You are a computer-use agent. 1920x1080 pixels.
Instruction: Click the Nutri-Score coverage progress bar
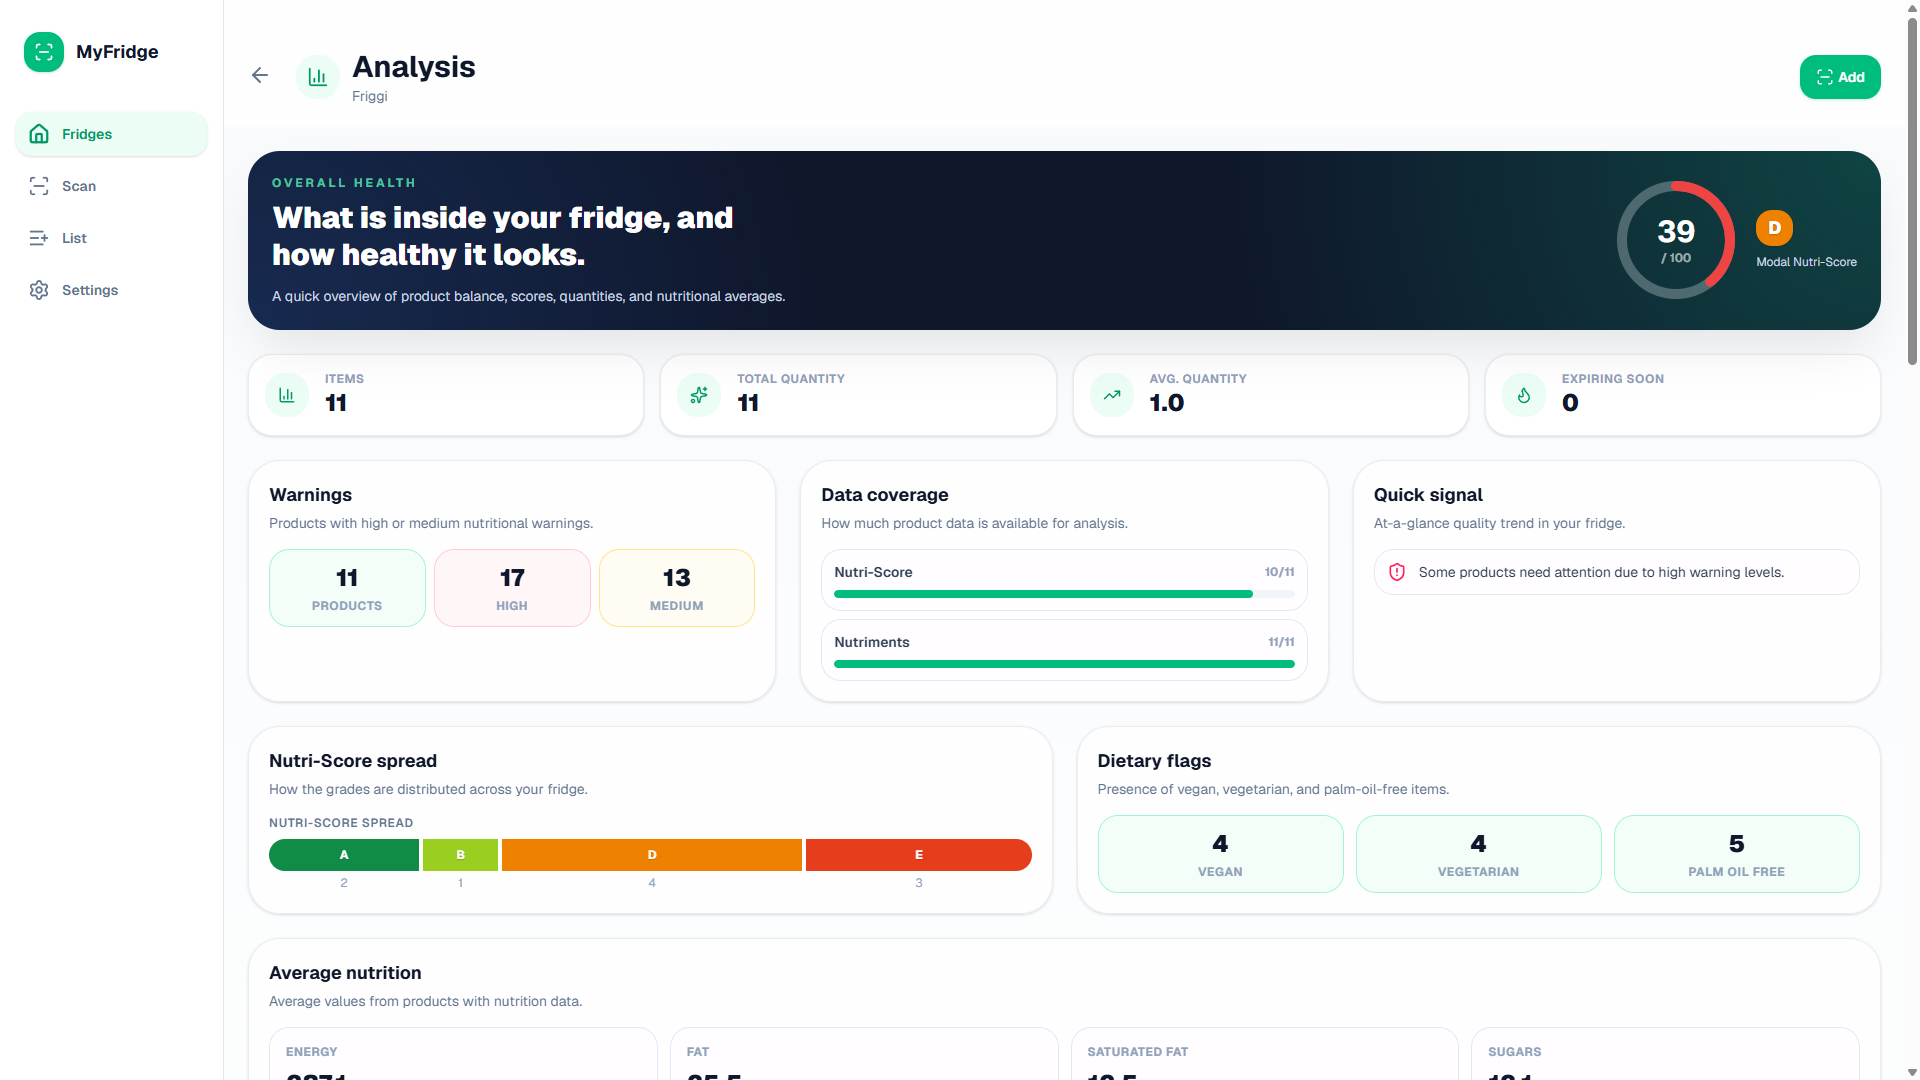click(1064, 594)
